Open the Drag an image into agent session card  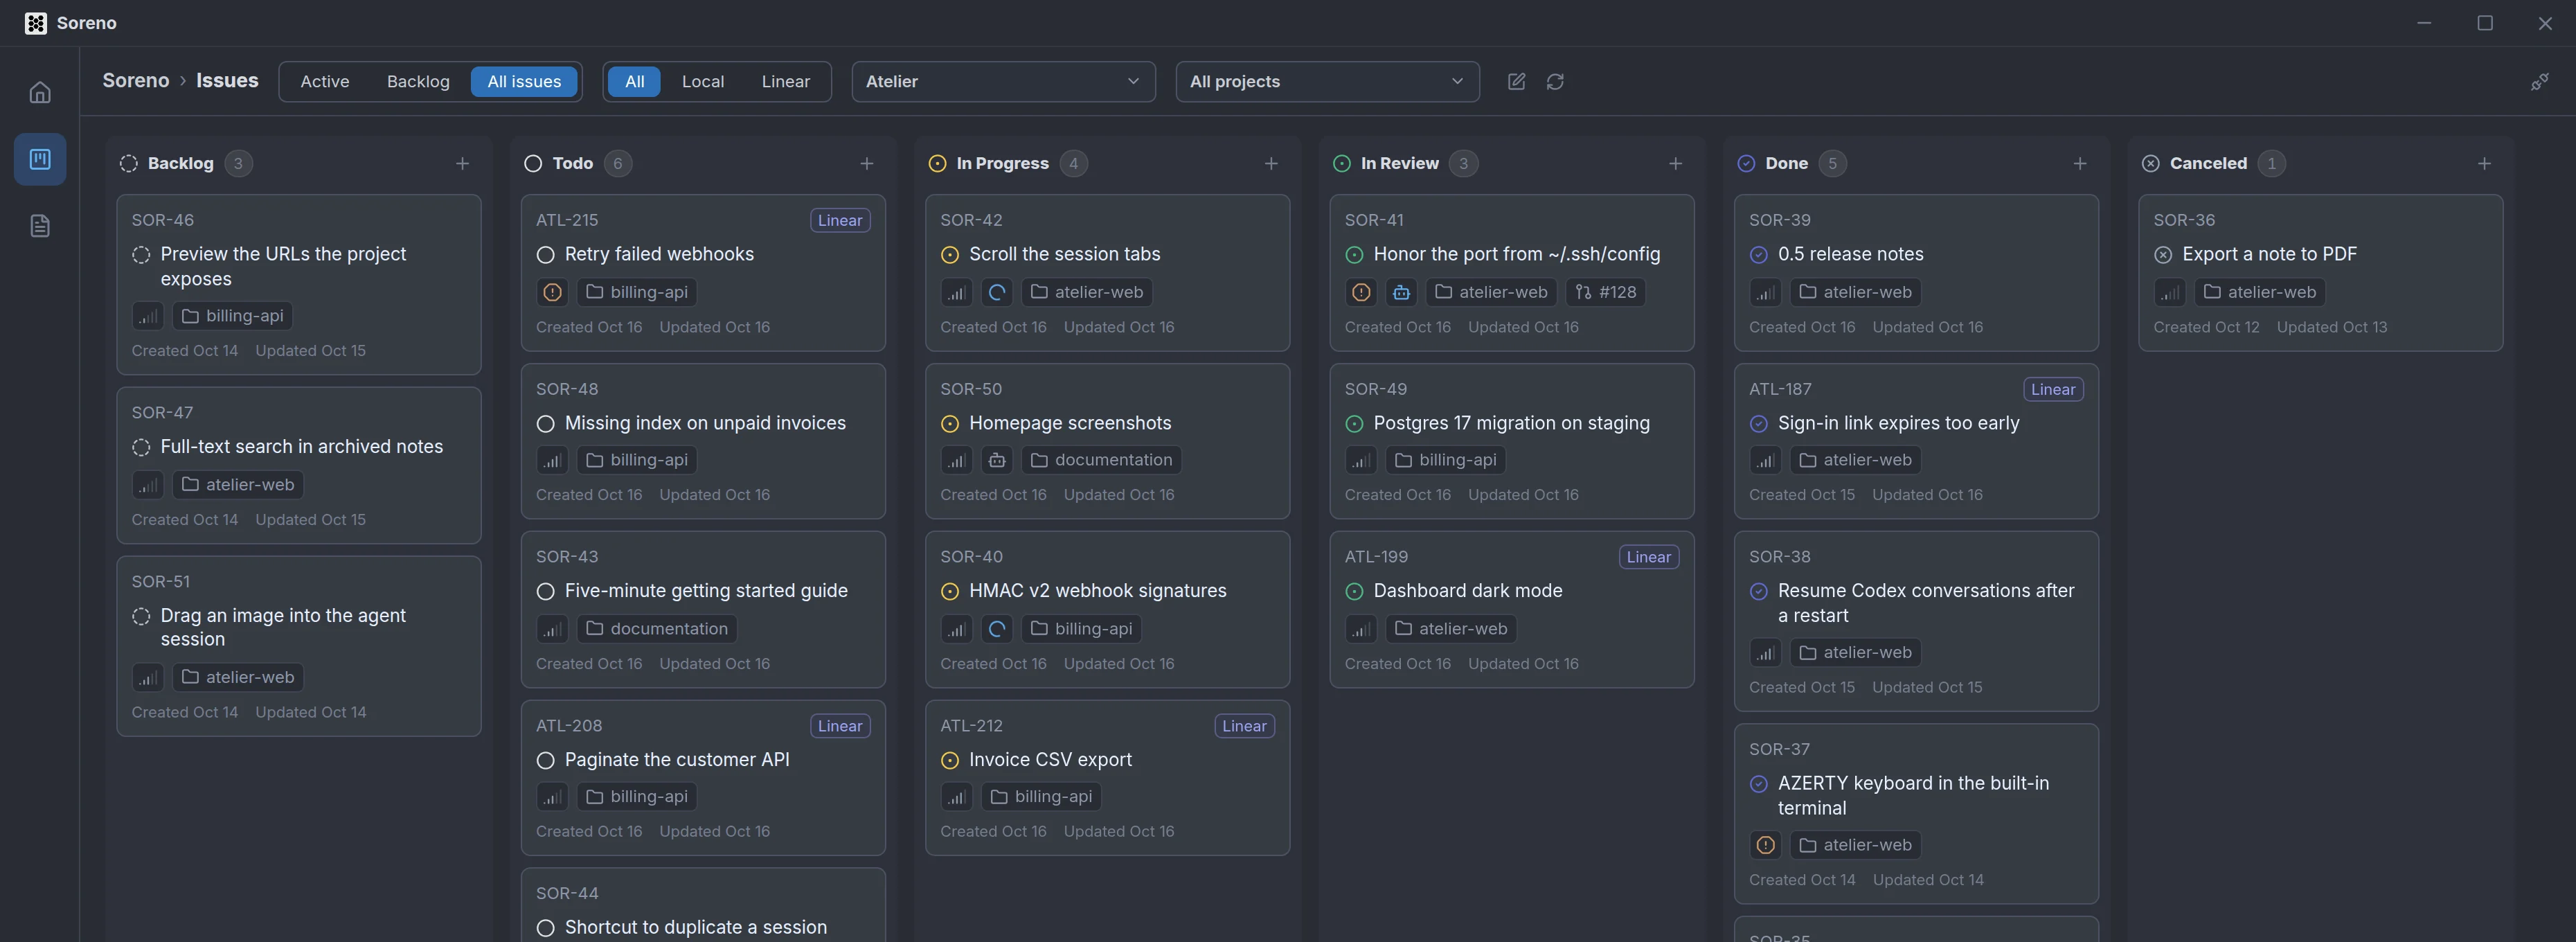[x=299, y=646]
